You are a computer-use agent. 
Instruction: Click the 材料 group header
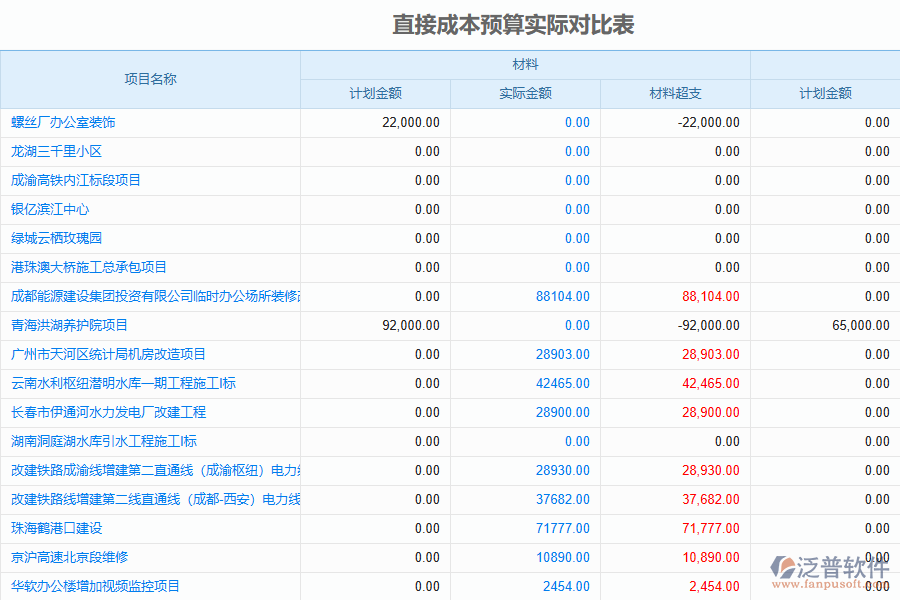(525, 64)
